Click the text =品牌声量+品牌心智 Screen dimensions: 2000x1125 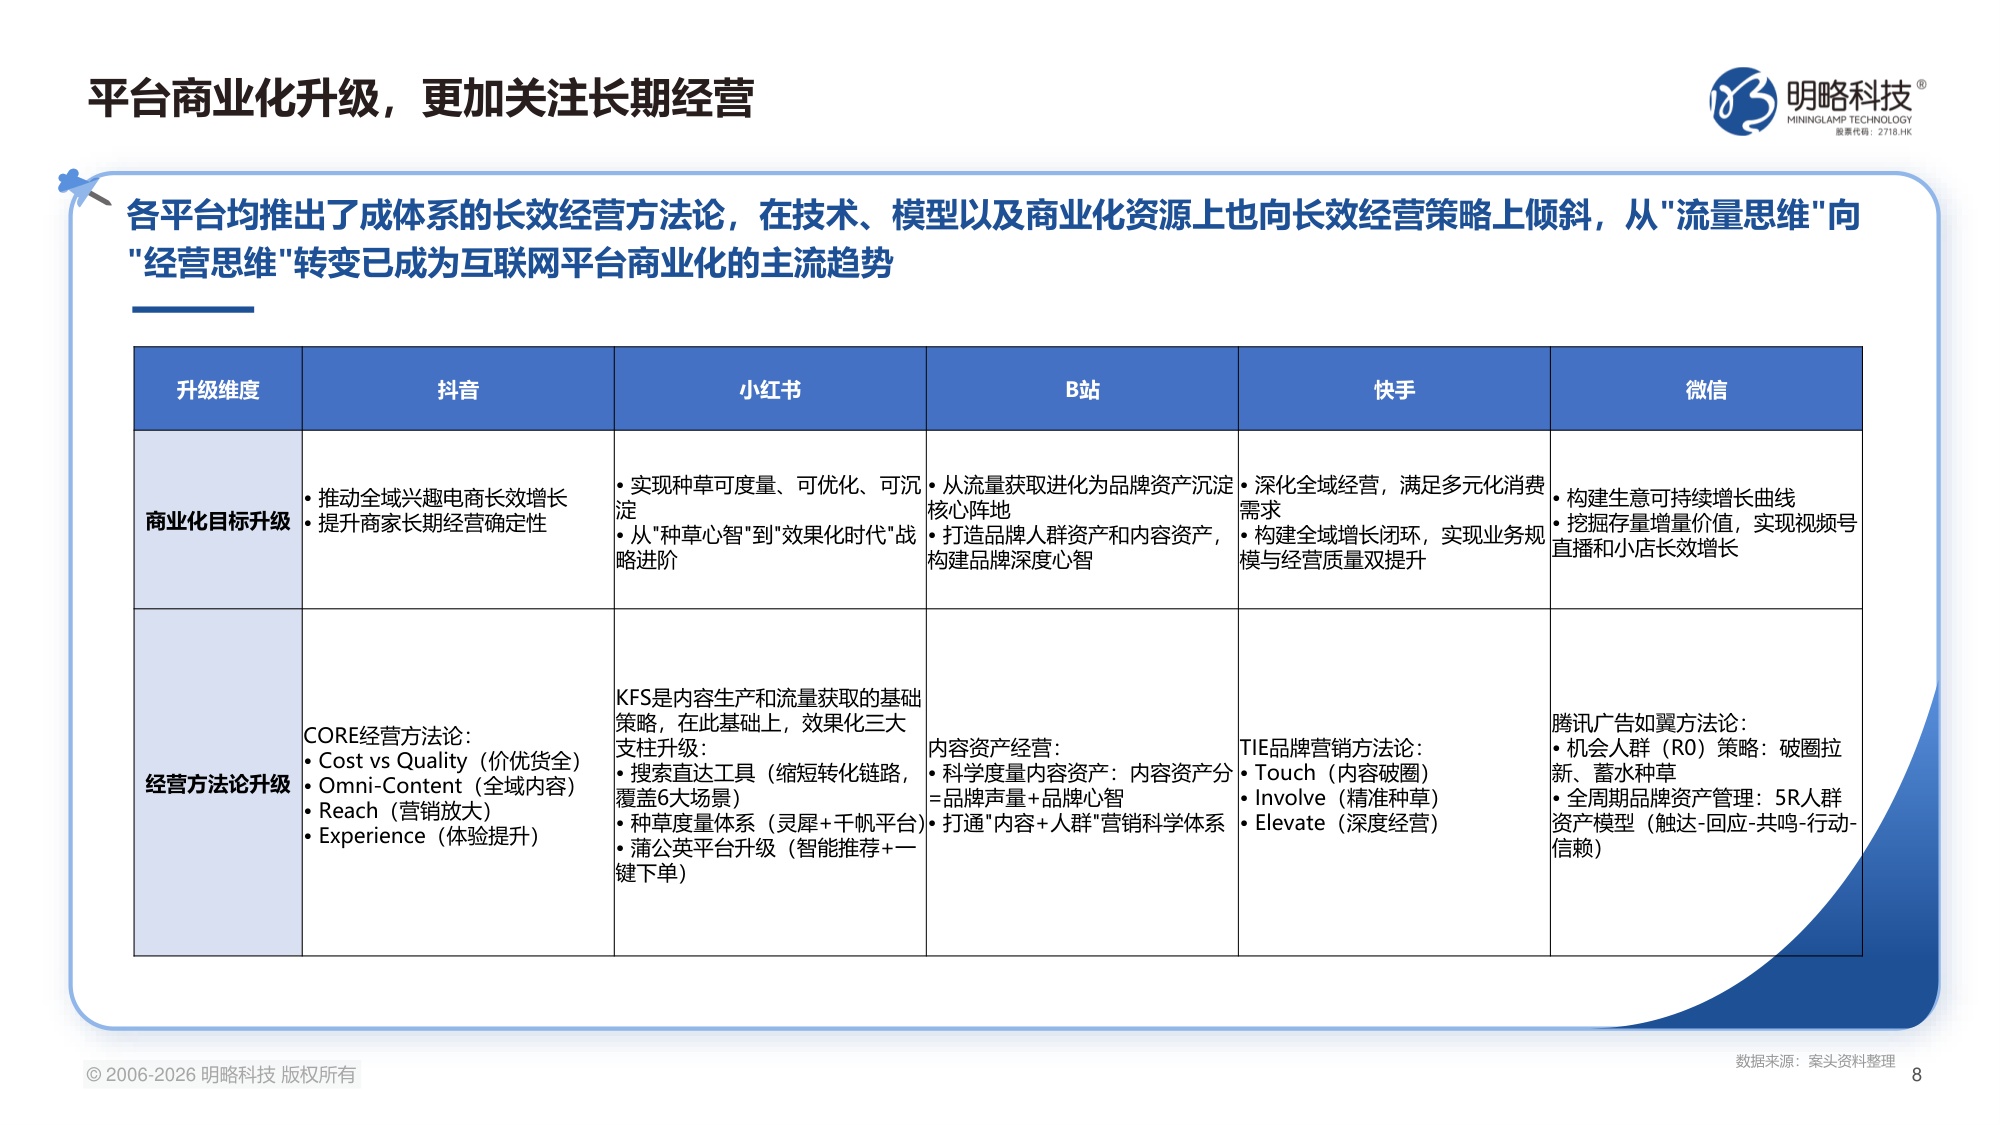click(x=1026, y=798)
